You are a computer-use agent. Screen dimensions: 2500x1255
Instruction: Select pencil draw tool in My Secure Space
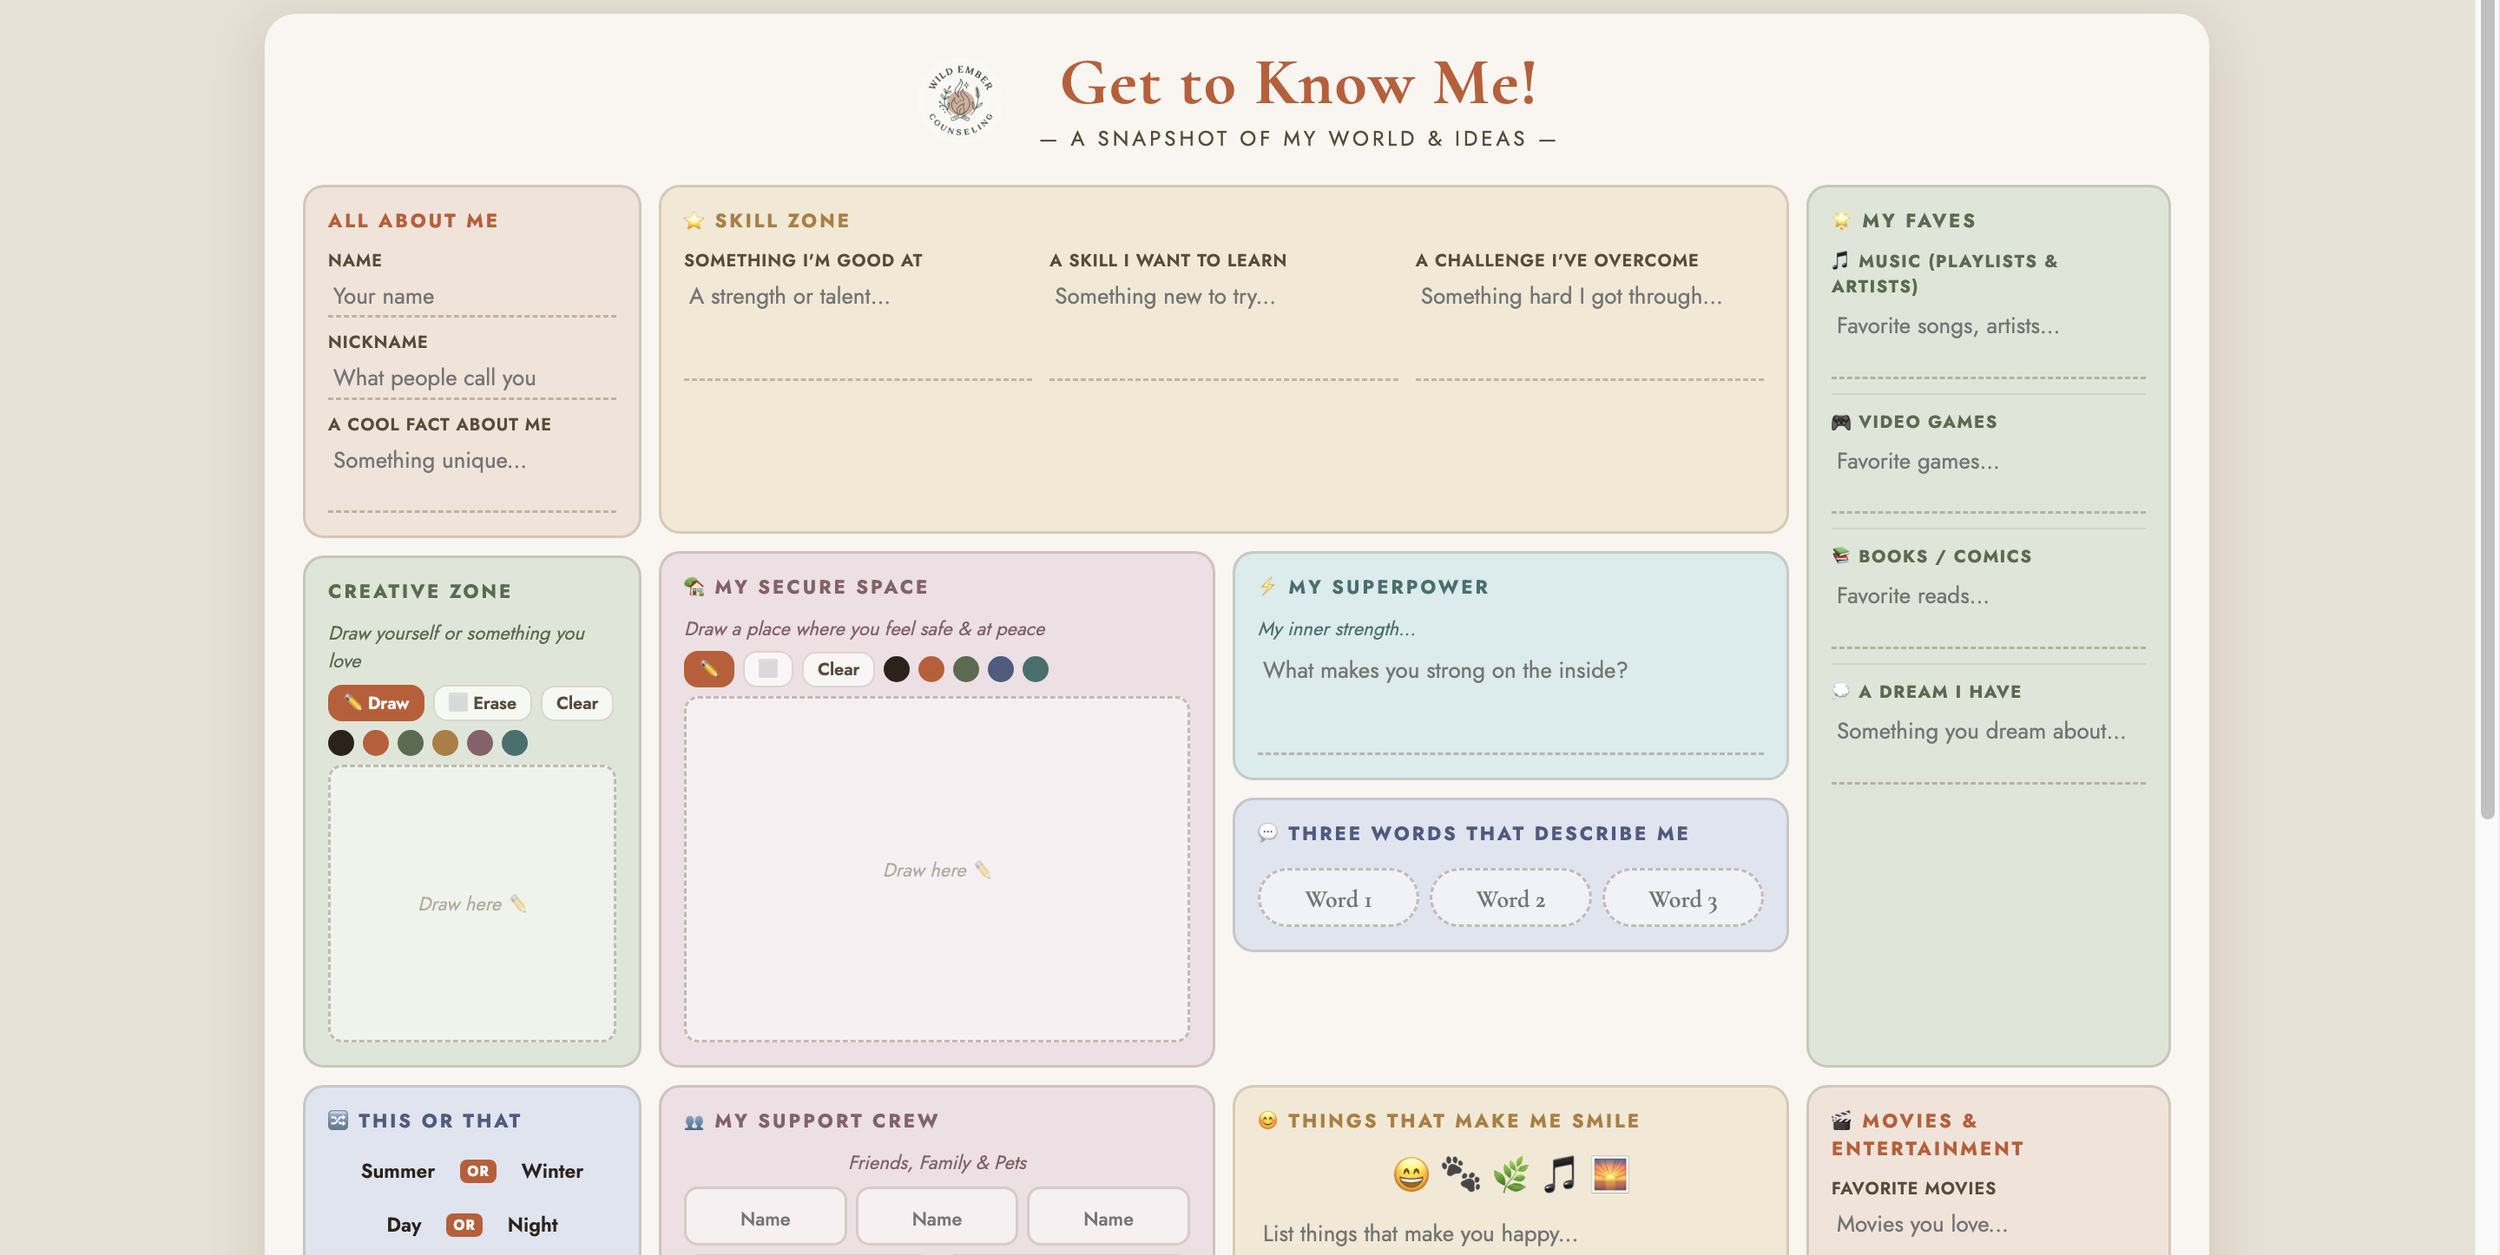[708, 669]
